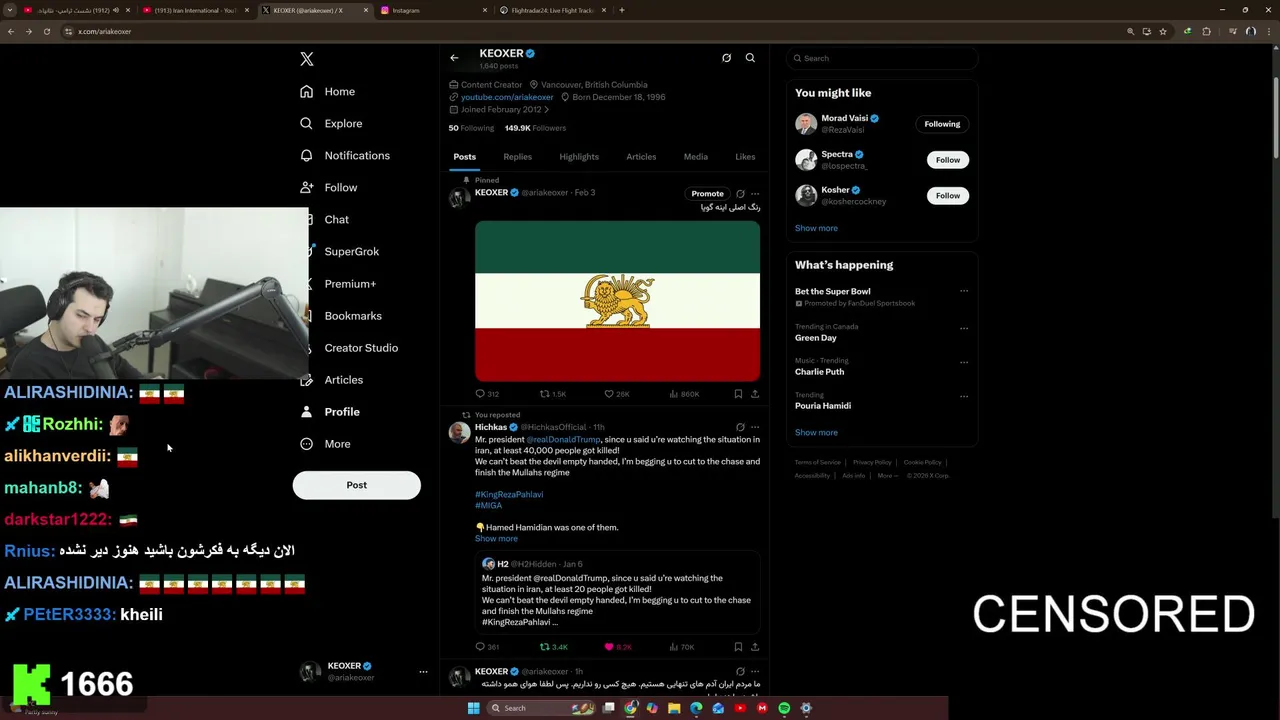Image resolution: width=1280 pixels, height=720 pixels.
Task: Open more options on the pinned post
Action: (755, 193)
